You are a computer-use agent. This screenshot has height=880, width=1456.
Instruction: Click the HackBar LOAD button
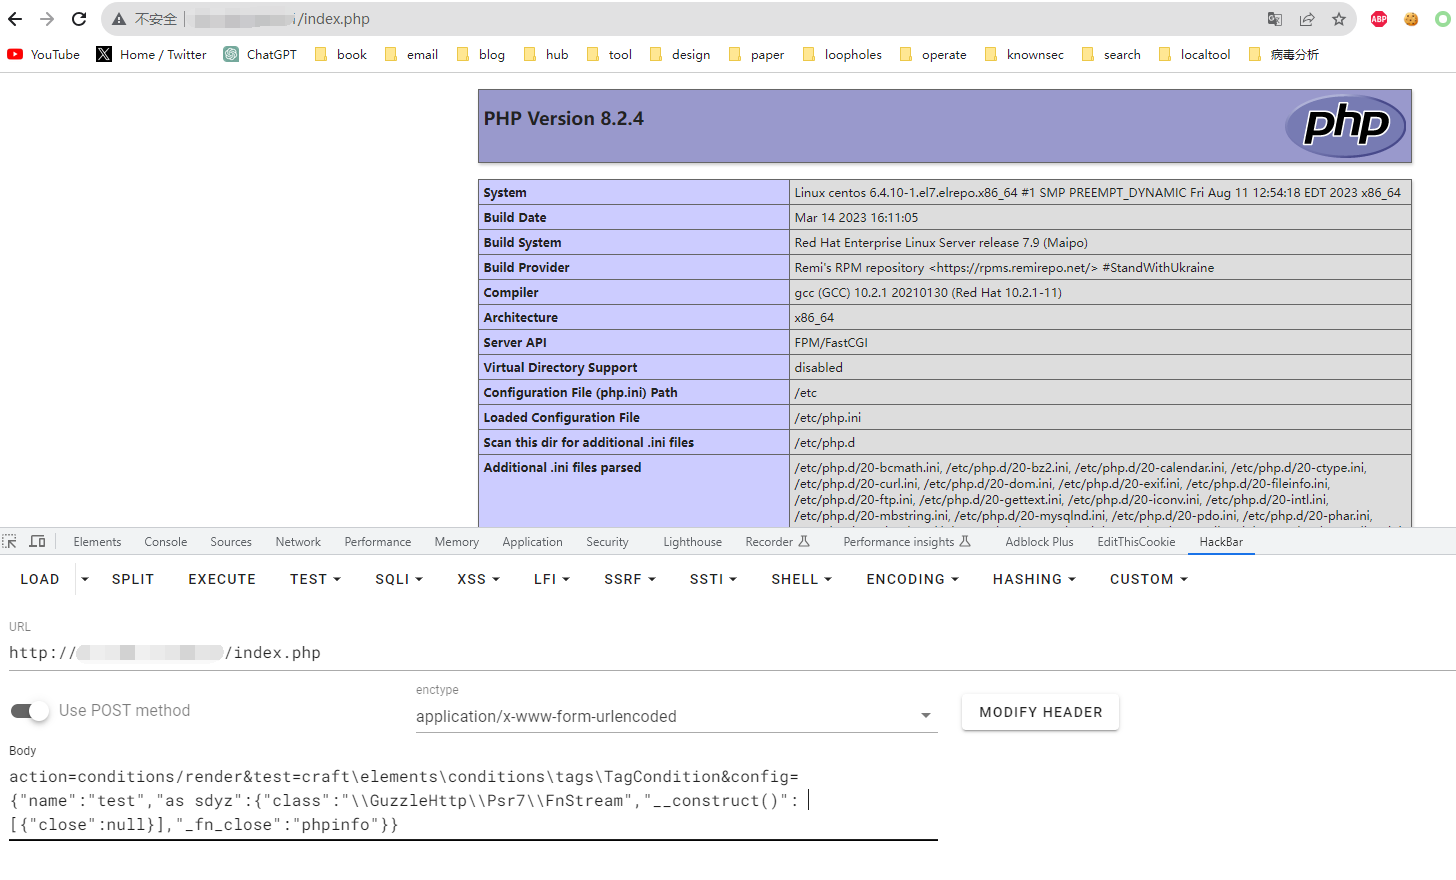click(x=40, y=579)
